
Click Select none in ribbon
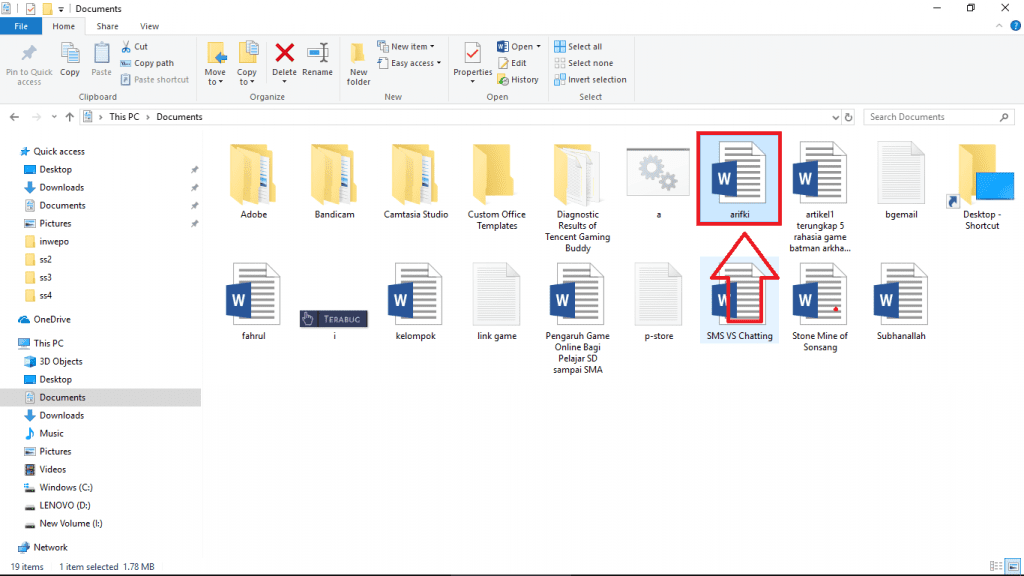pos(583,63)
